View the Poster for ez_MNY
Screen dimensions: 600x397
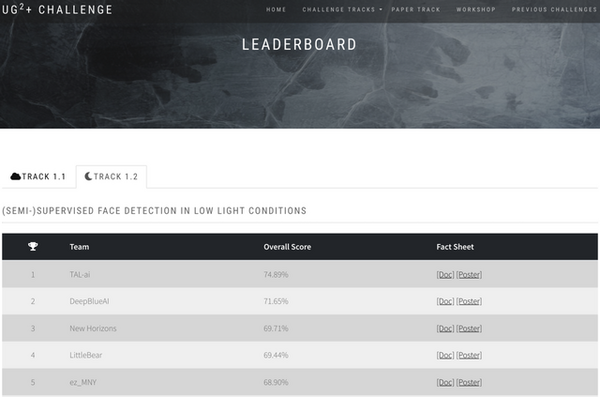[x=469, y=382]
